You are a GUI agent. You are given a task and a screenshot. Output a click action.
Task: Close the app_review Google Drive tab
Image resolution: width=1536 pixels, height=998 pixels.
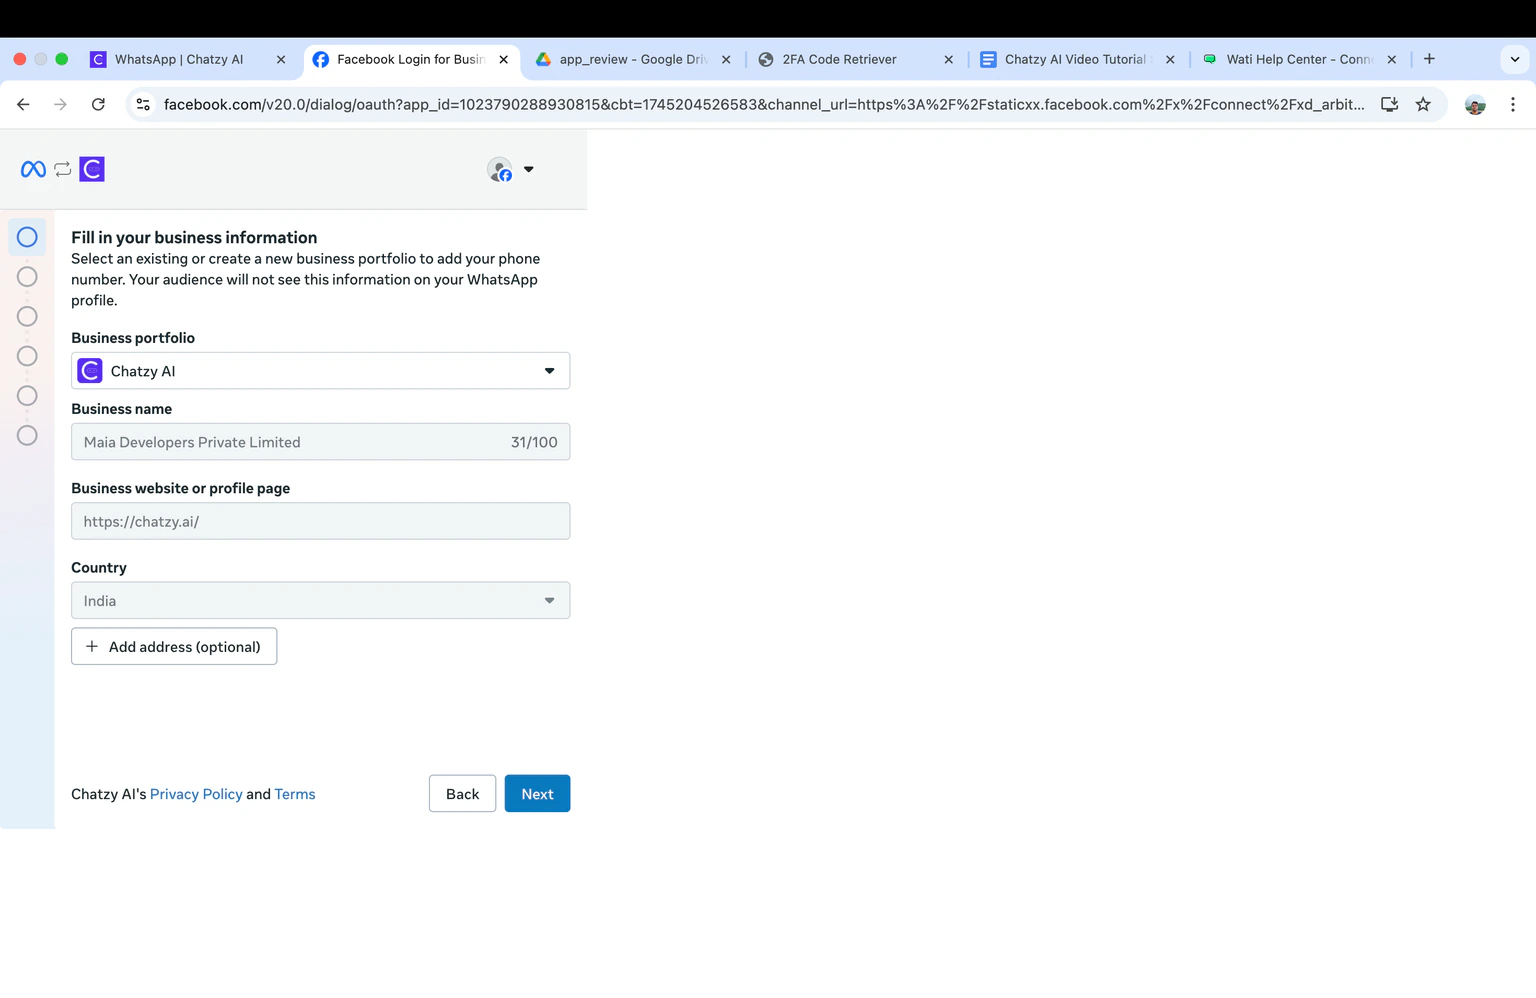click(726, 59)
